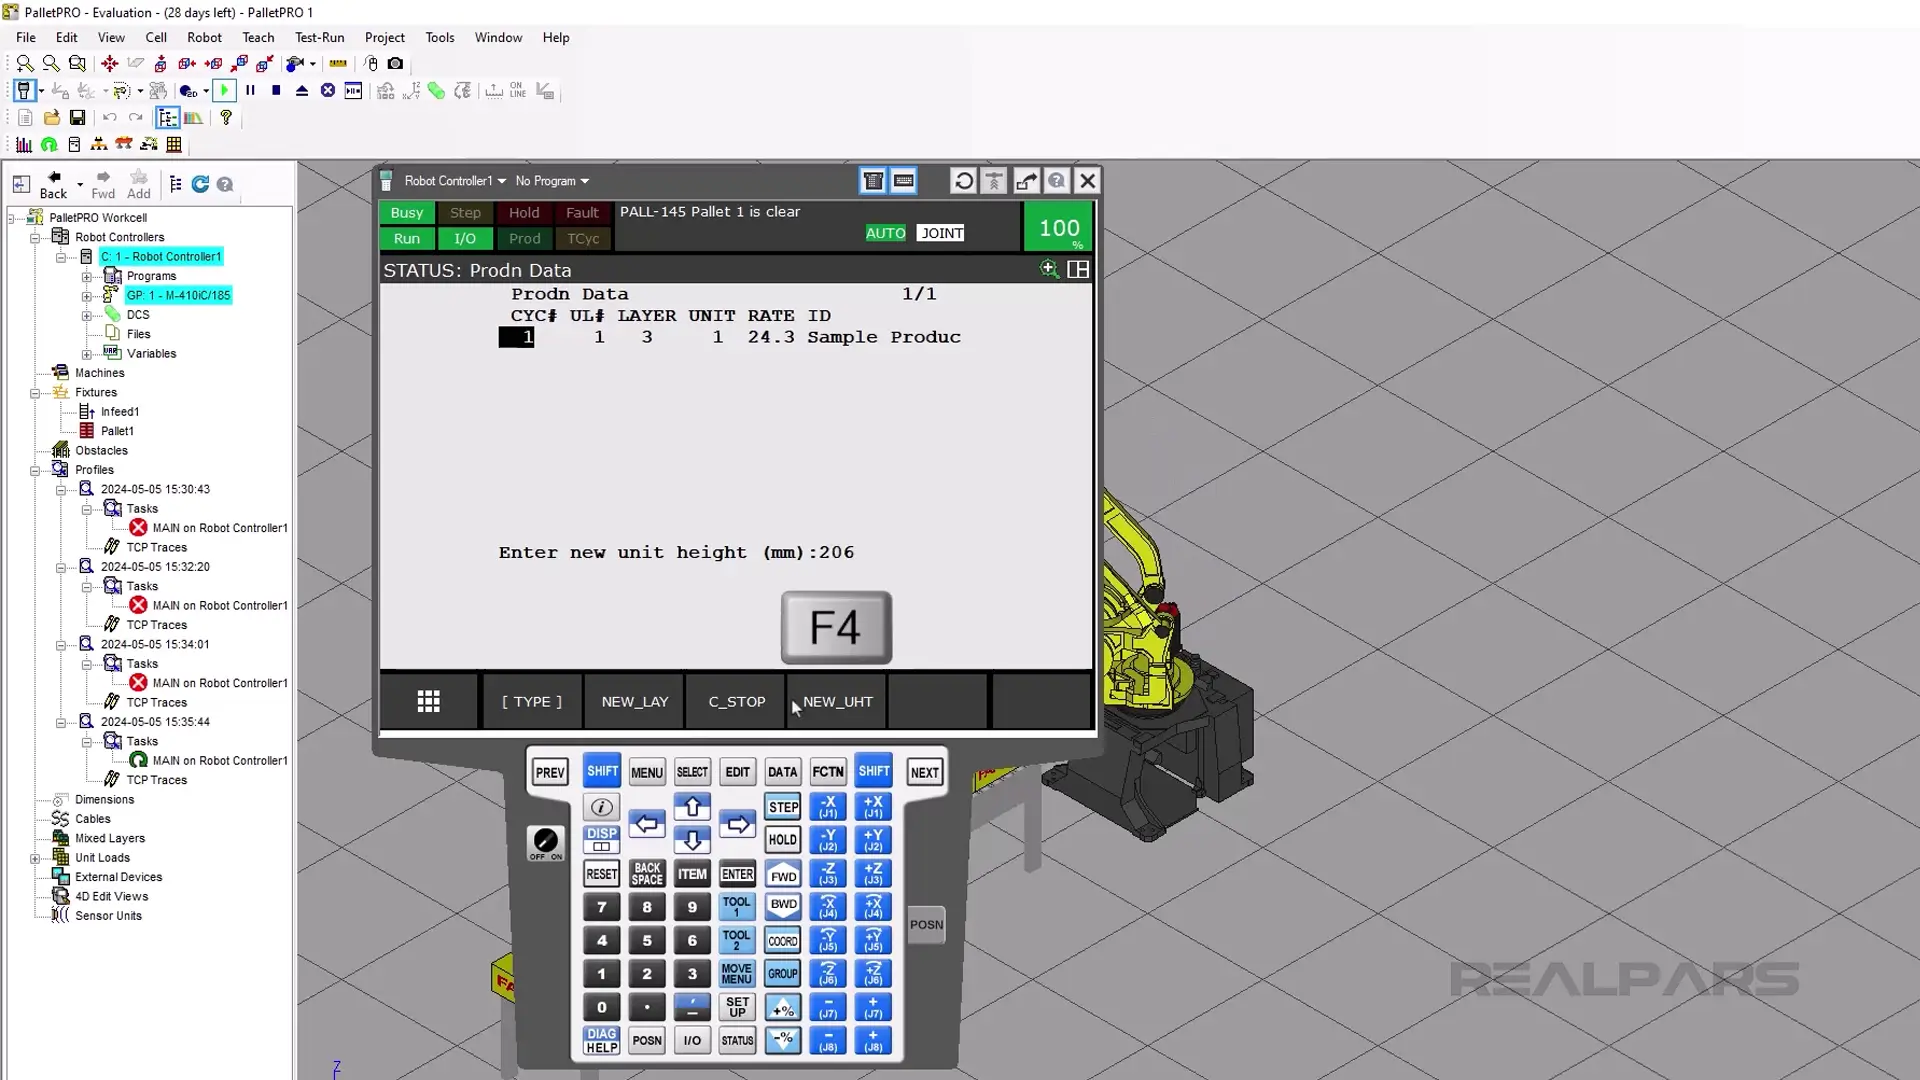
Task: Open the fish camera view dropdown arrow
Action: pyautogui.click(x=313, y=64)
